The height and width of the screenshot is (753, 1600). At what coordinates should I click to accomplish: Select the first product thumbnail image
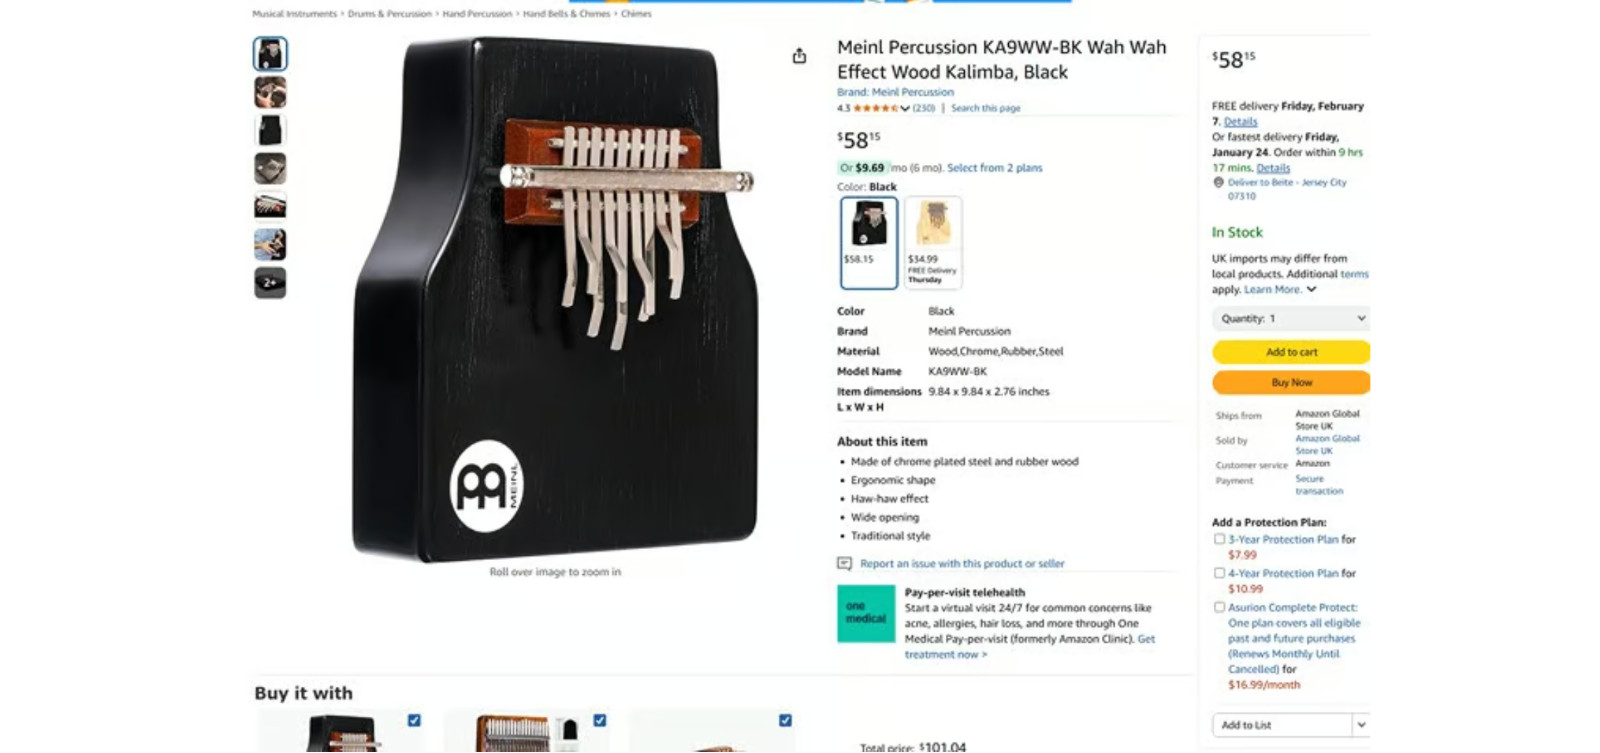pos(270,54)
